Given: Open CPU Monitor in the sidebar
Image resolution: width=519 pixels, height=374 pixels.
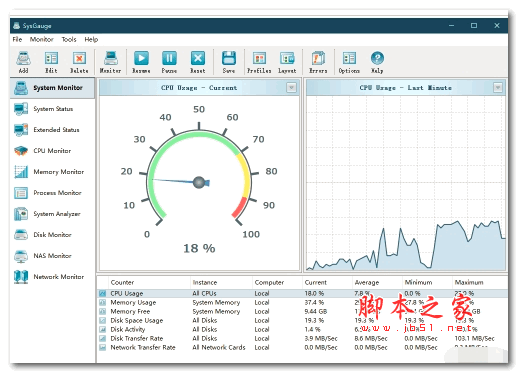Looking at the screenshot, I should [52, 151].
